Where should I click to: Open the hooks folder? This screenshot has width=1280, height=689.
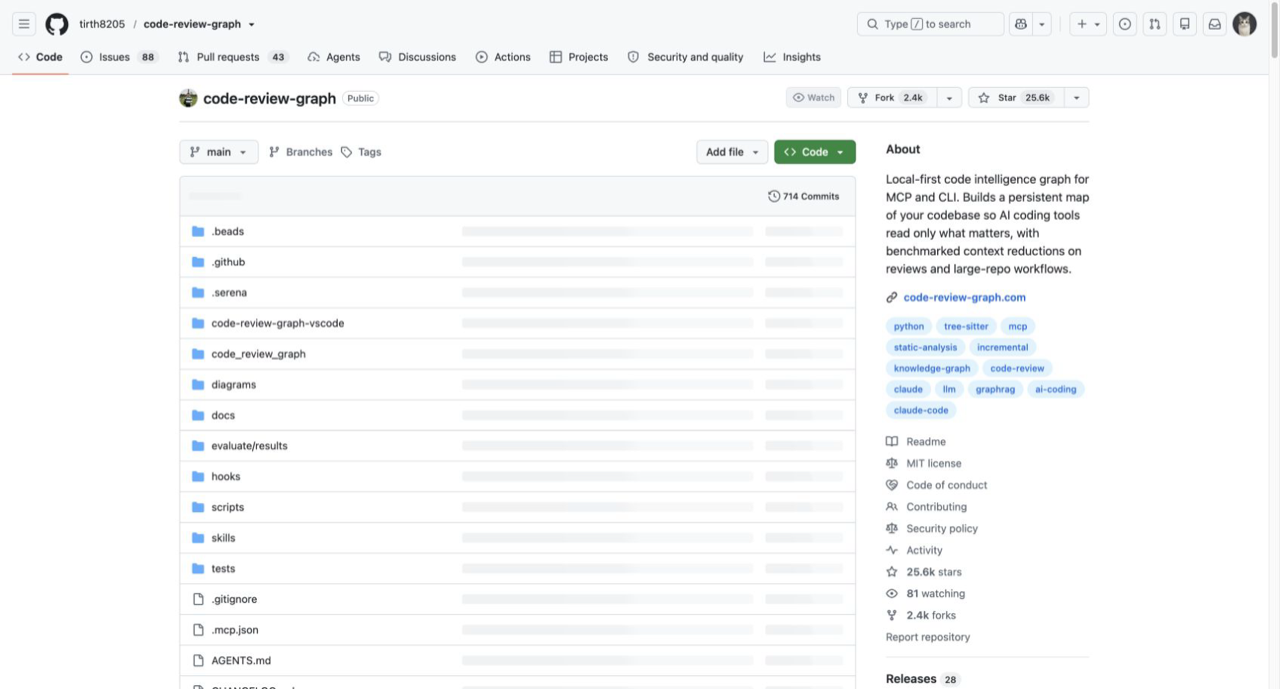coord(226,477)
